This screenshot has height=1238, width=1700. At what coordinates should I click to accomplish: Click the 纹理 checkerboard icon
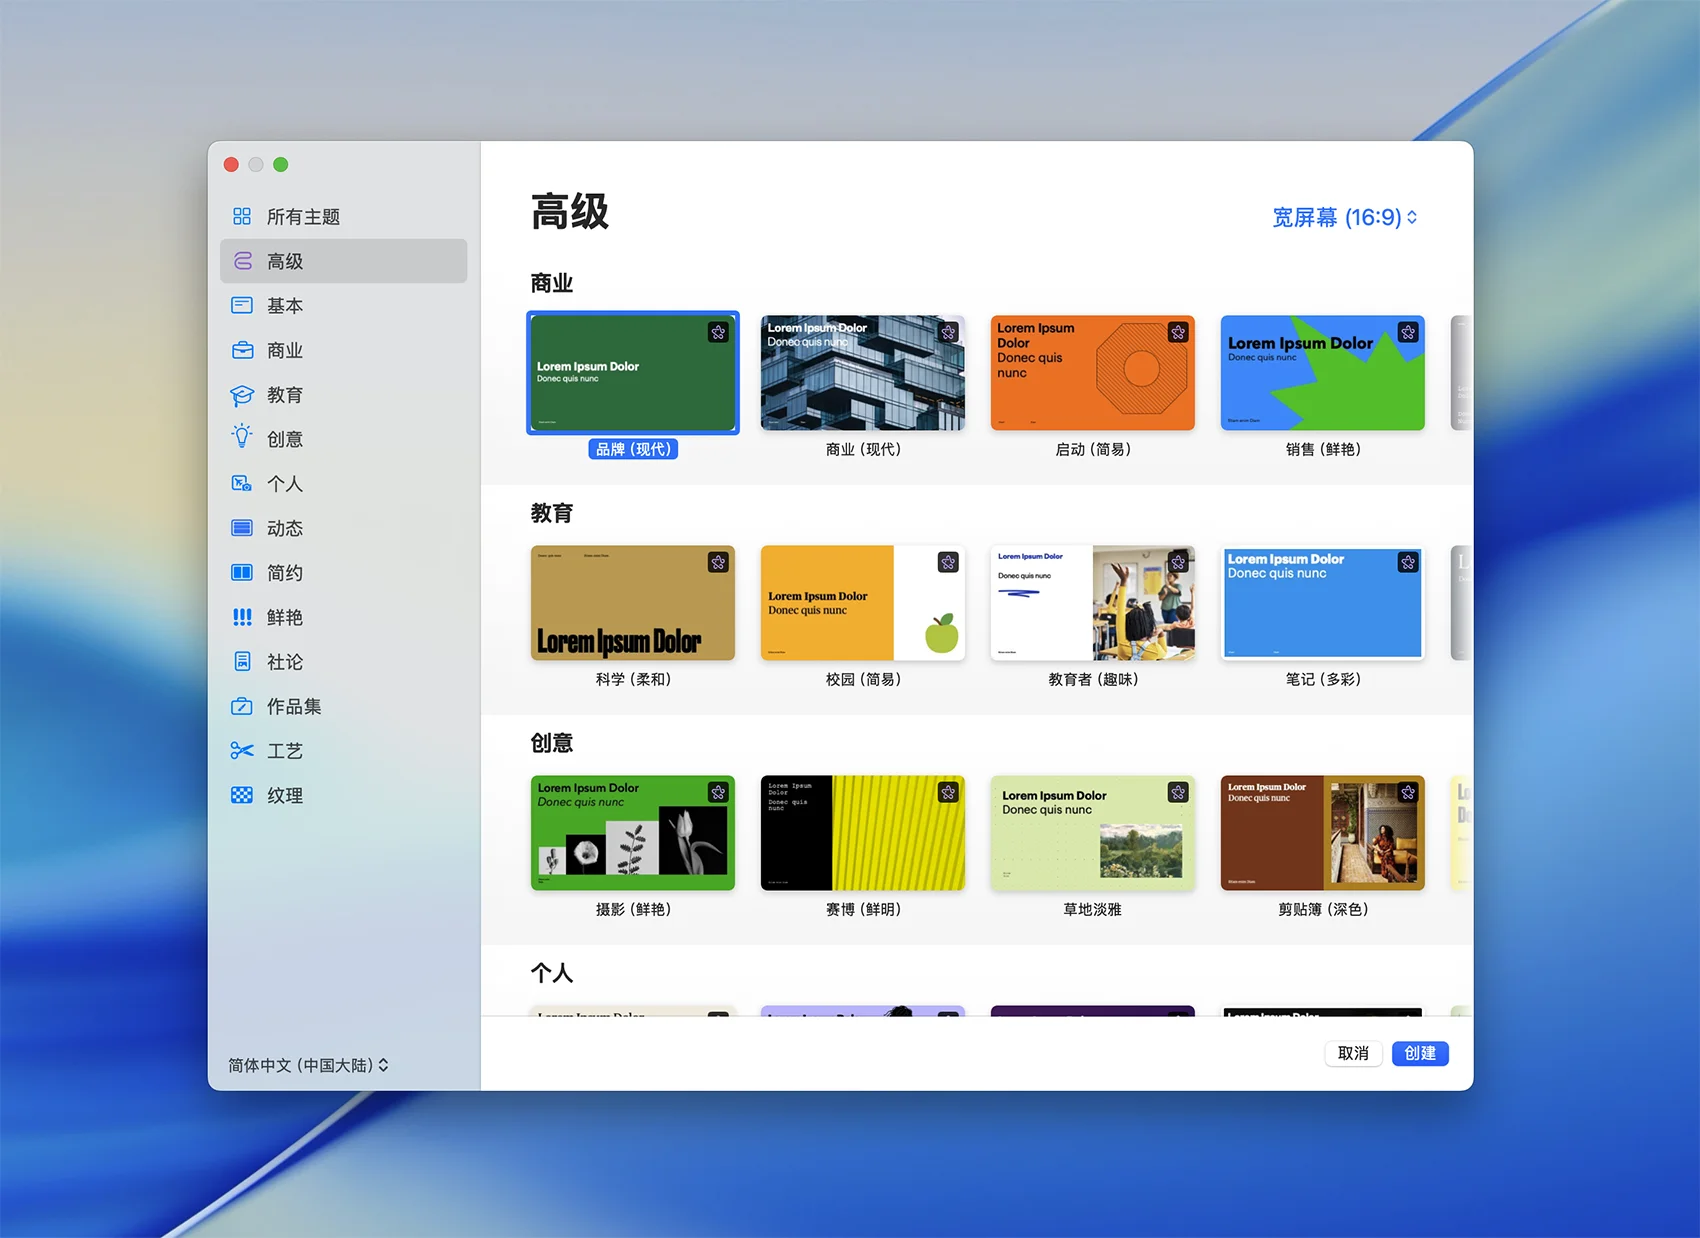click(x=242, y=796)
